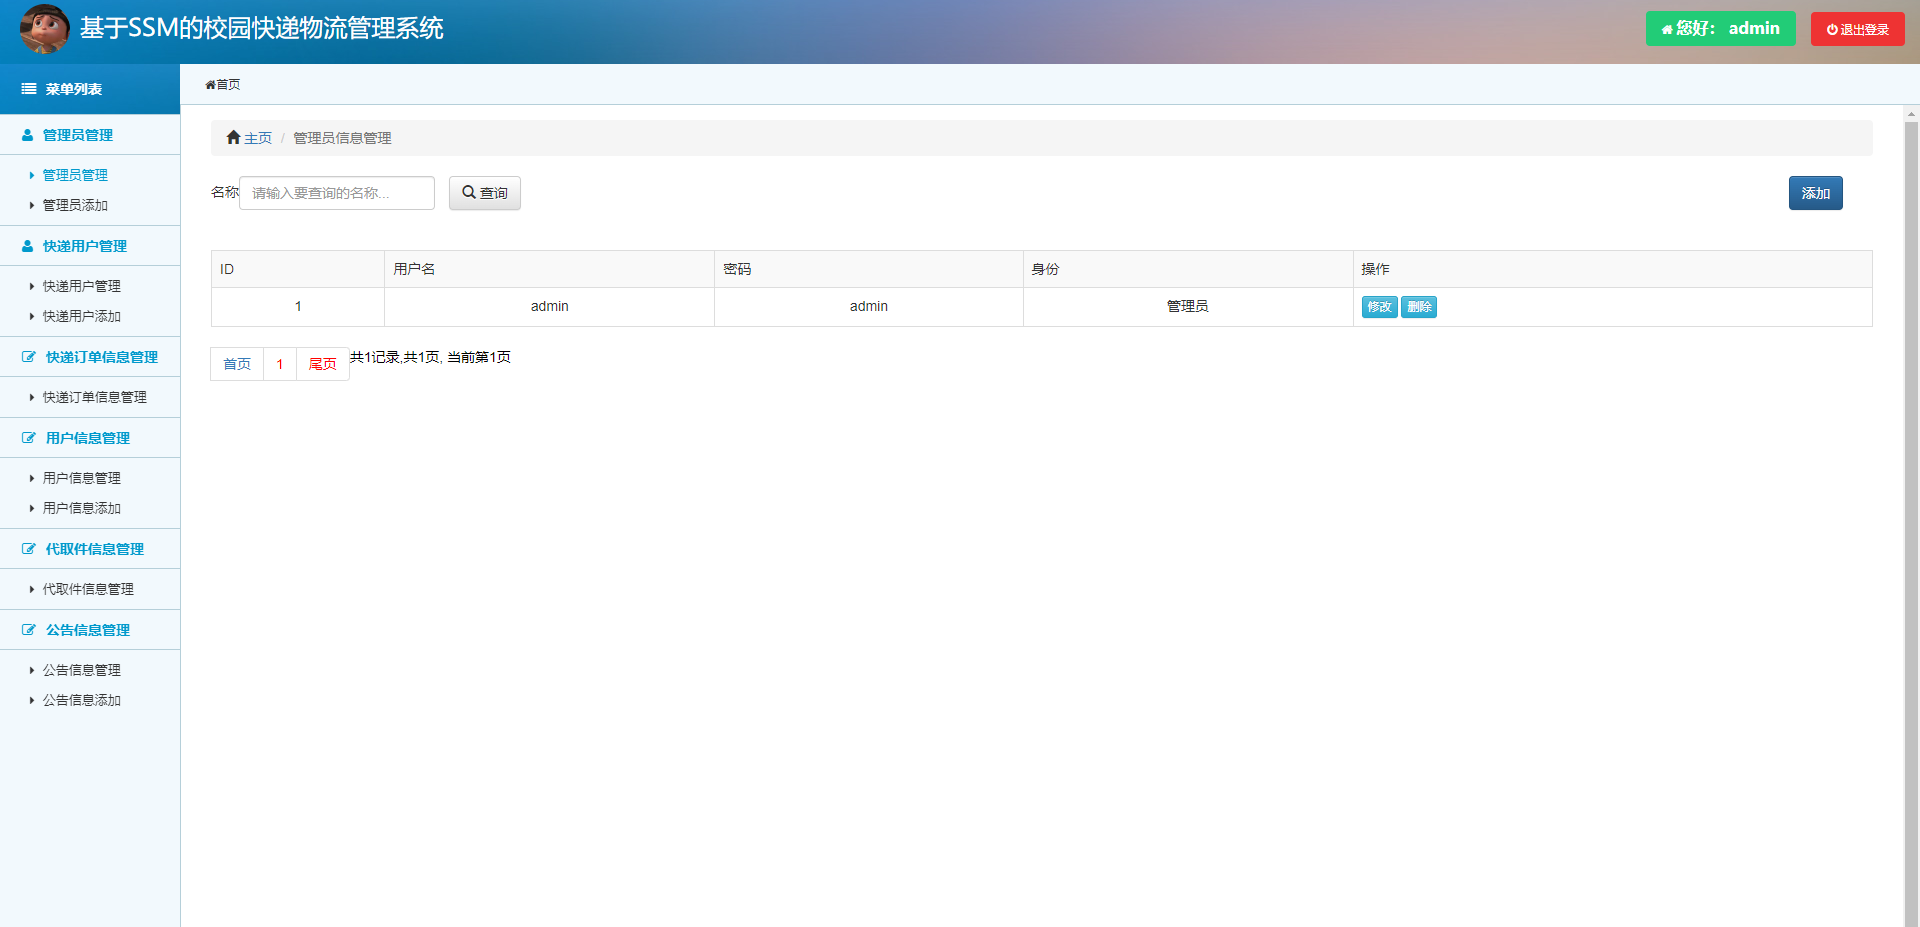Screen dimensions: 1920x927
Task: Click the home icon in the top tab bar
Action: pyautogui.click(x=210, y=85)
